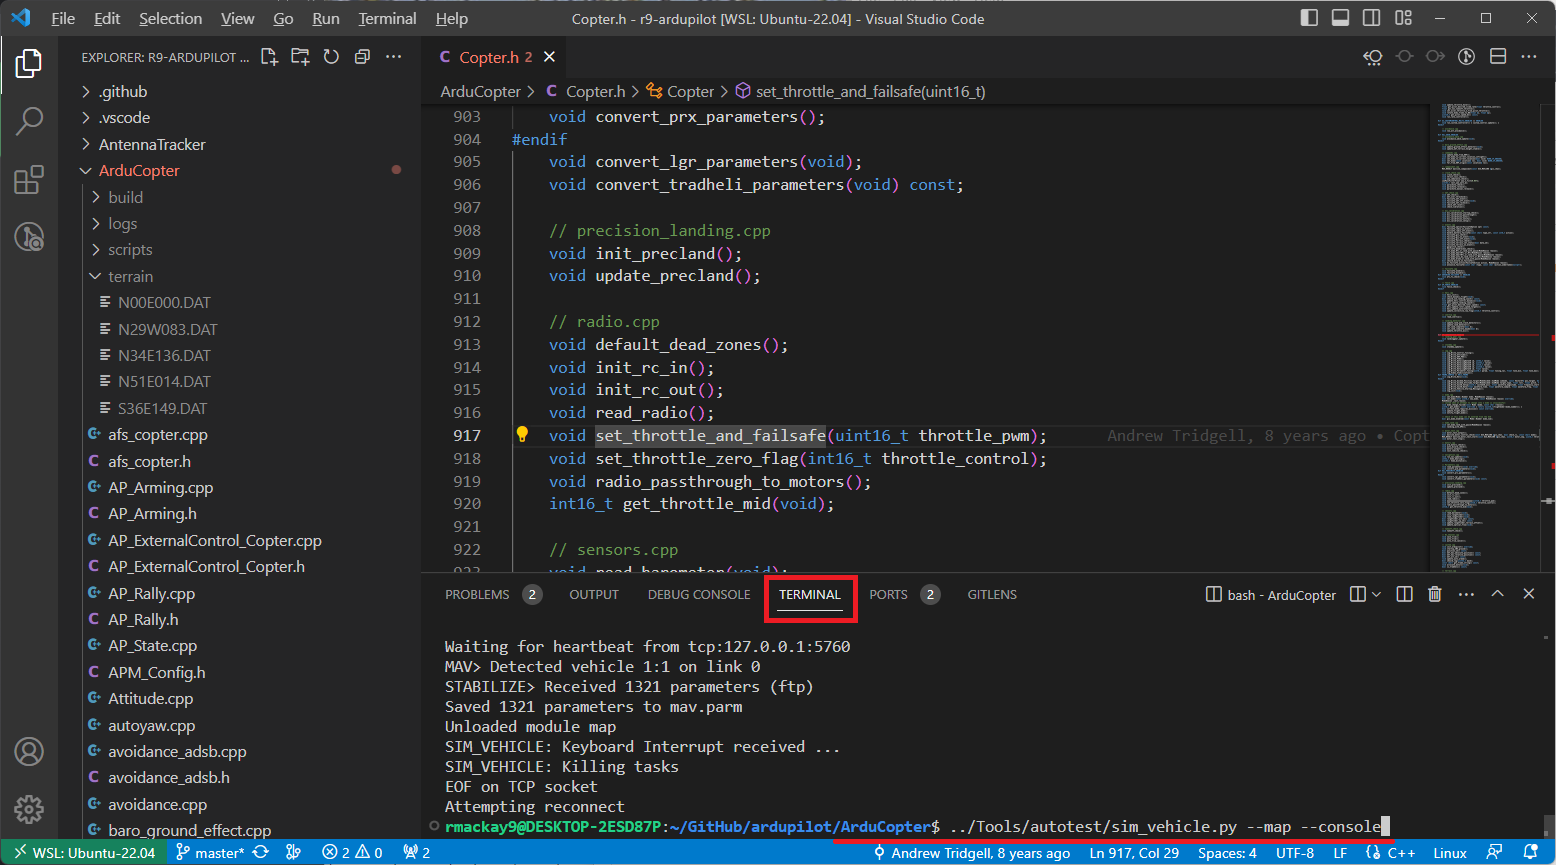
Task: Toggle the secondary side bar layout button
Action: [1371, 18]
